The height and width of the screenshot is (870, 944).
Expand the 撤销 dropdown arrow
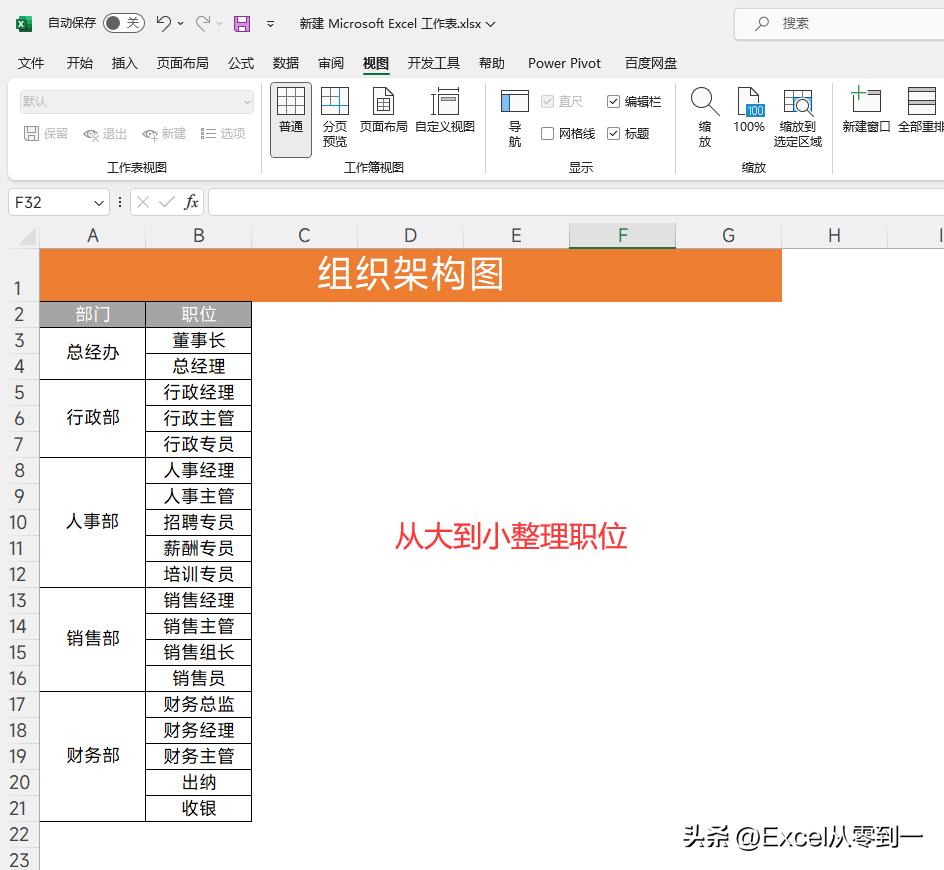tap(178, 23)
